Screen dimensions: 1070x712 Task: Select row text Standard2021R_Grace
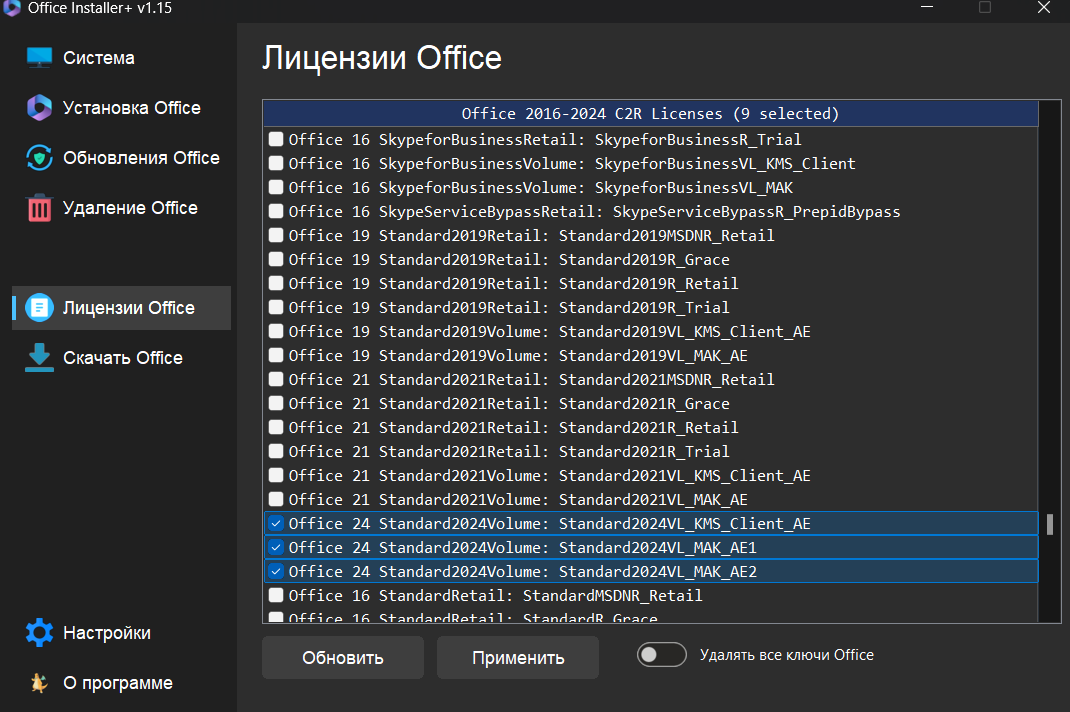click(509, 404)
